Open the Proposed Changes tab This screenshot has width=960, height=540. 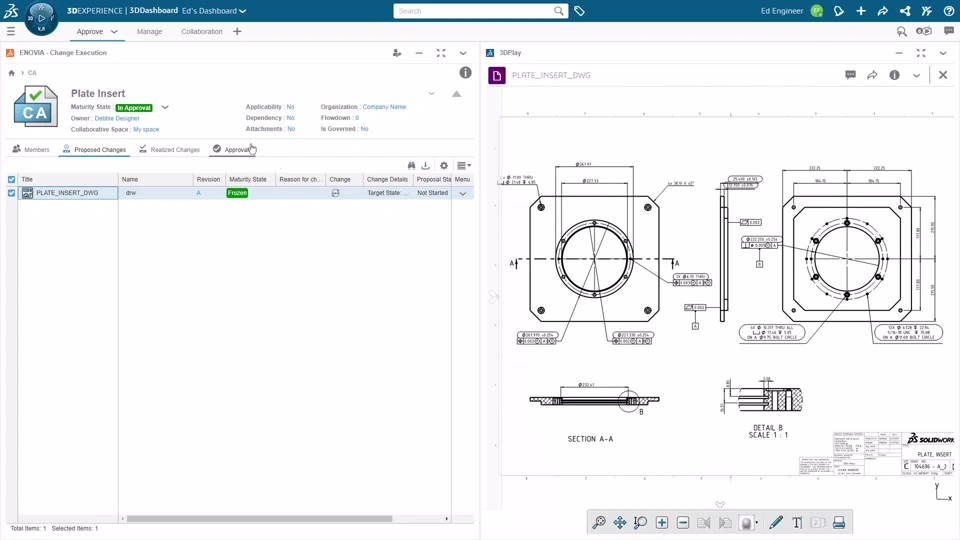coord(94,149)
